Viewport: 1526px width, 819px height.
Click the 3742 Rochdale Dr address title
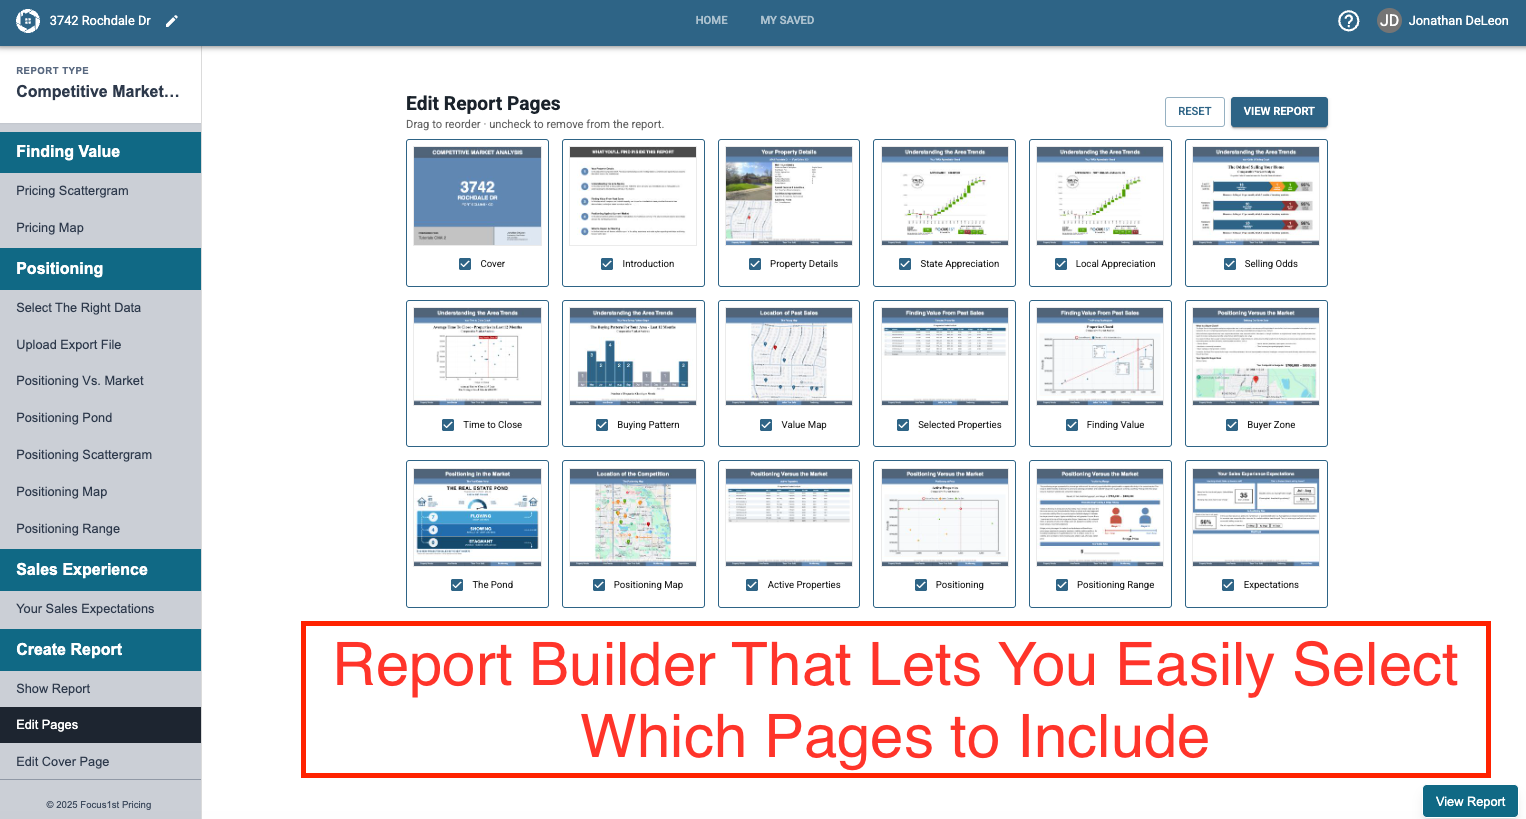pos(100,21)
